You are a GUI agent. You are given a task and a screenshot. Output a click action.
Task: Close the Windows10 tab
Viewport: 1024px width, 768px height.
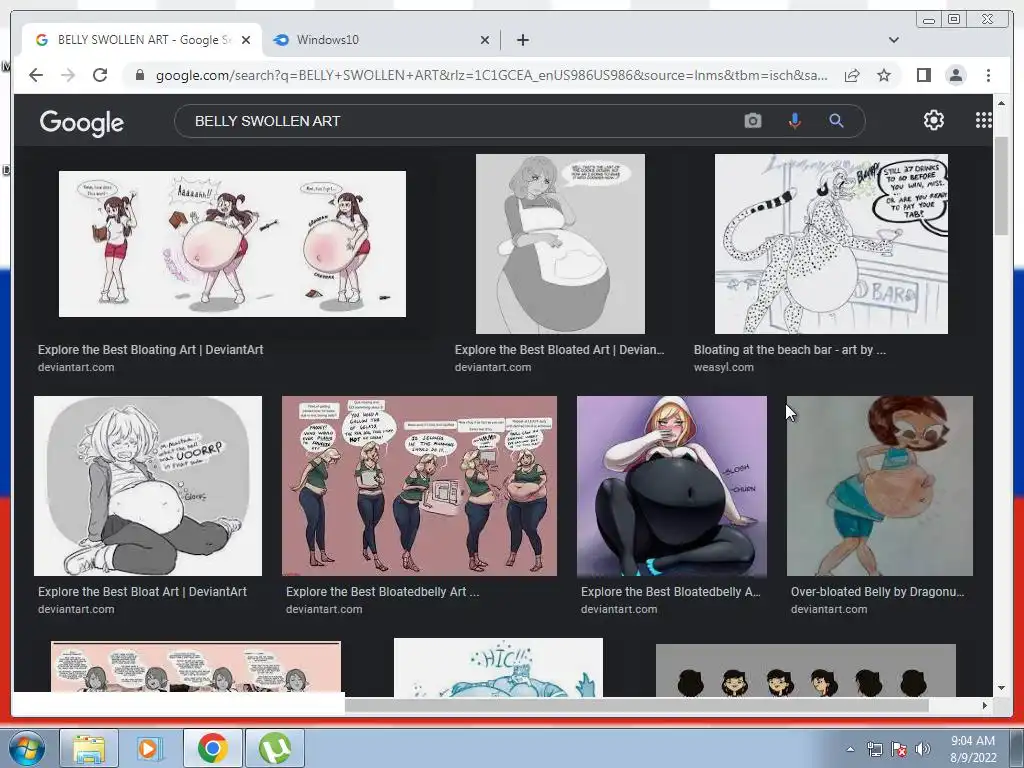click(x=485, y=40)
